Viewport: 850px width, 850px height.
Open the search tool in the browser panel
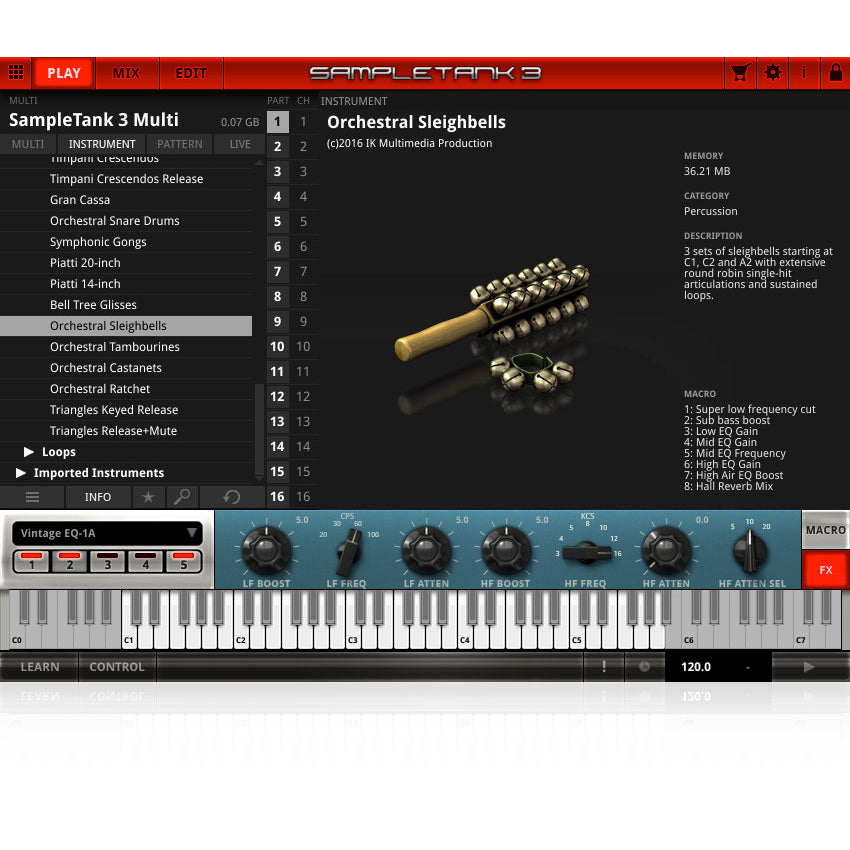182,497
